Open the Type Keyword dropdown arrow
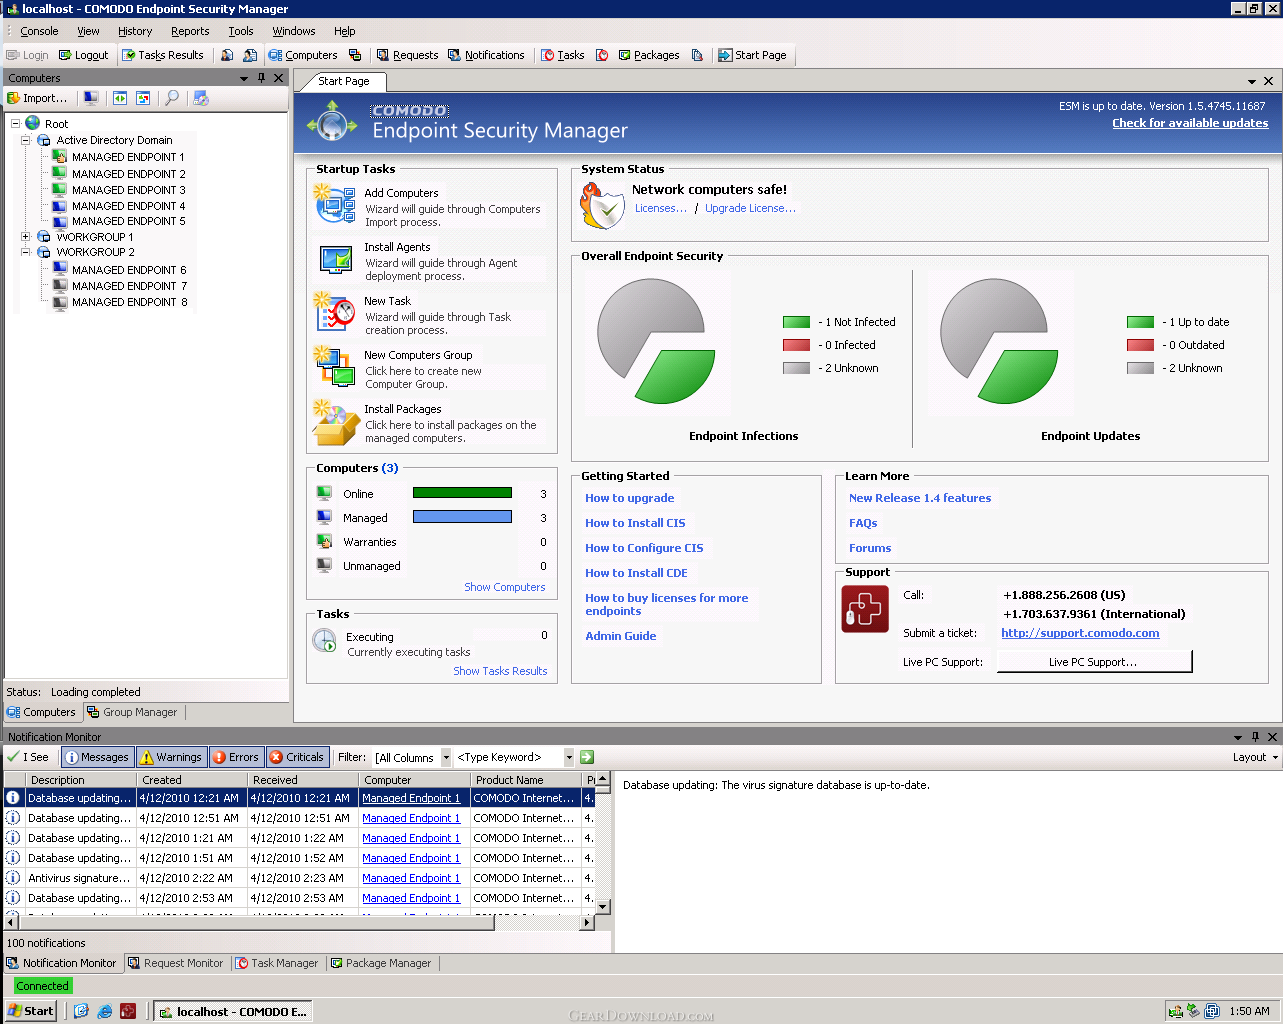The height and width of the screenshot is (1024, 1283). point(569,757)
